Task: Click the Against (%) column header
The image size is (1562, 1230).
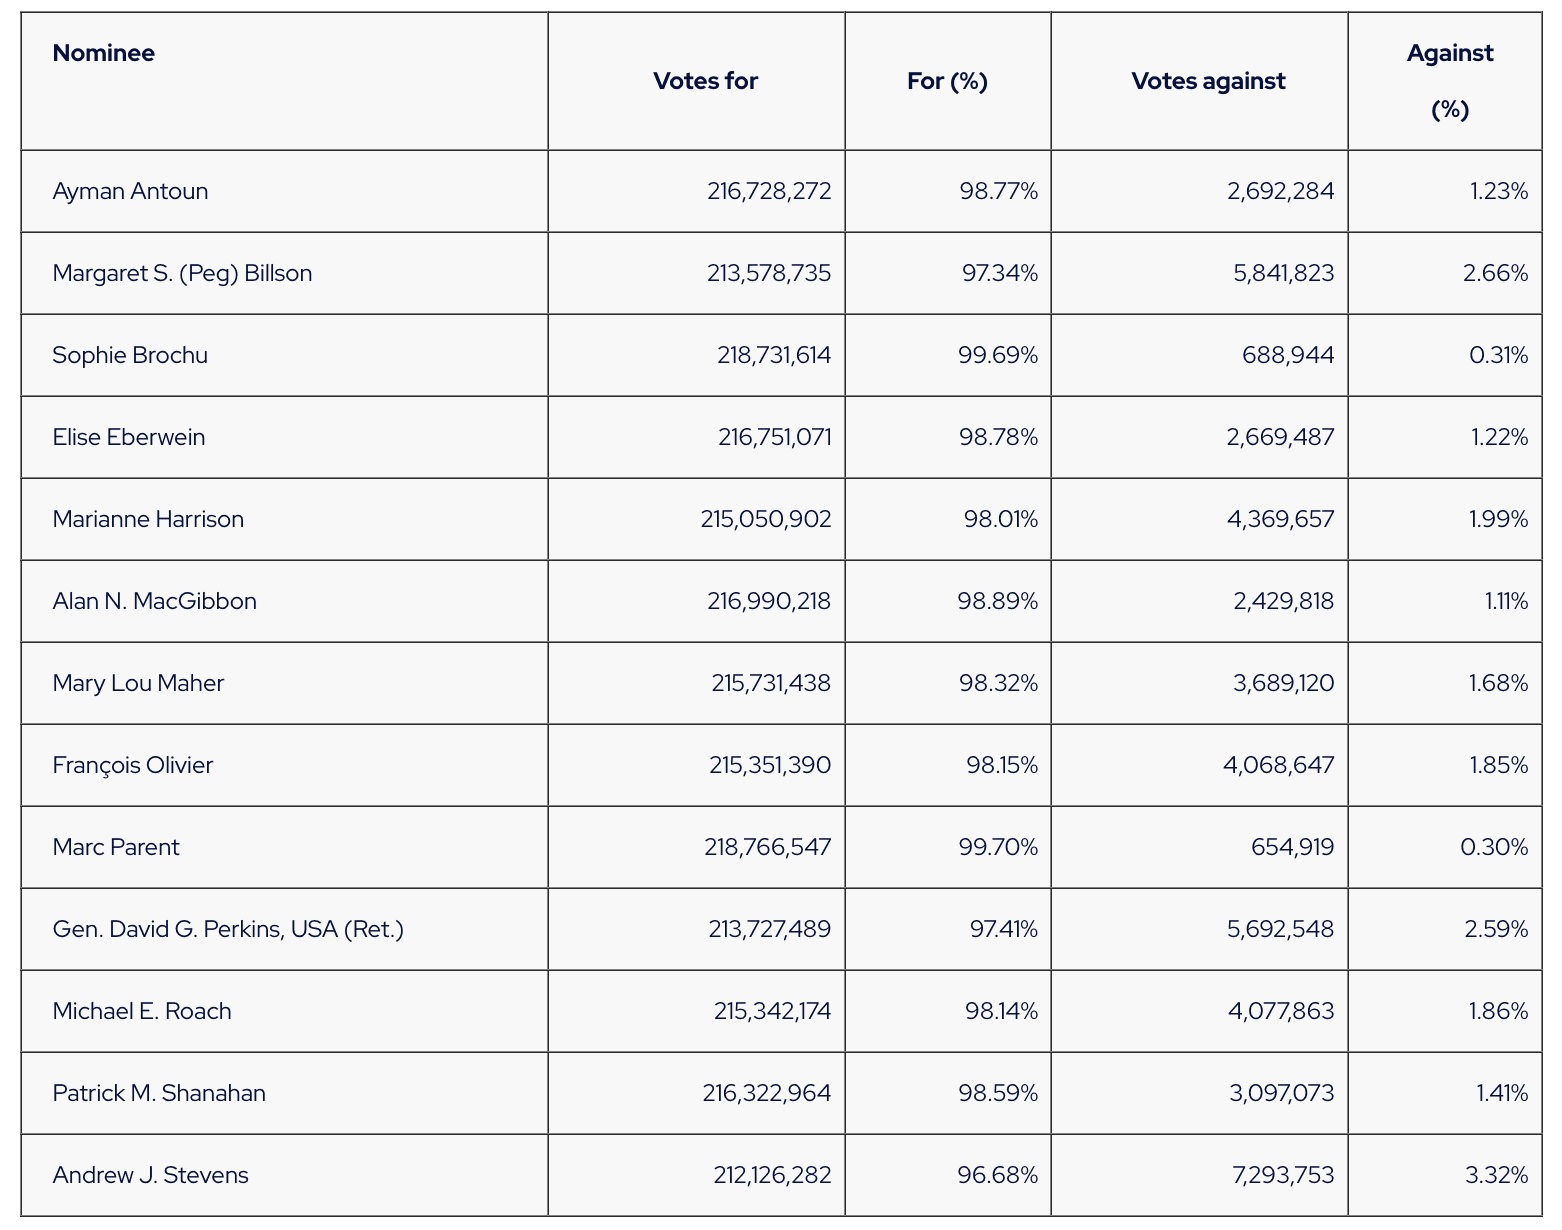Action: [1449, 81]
